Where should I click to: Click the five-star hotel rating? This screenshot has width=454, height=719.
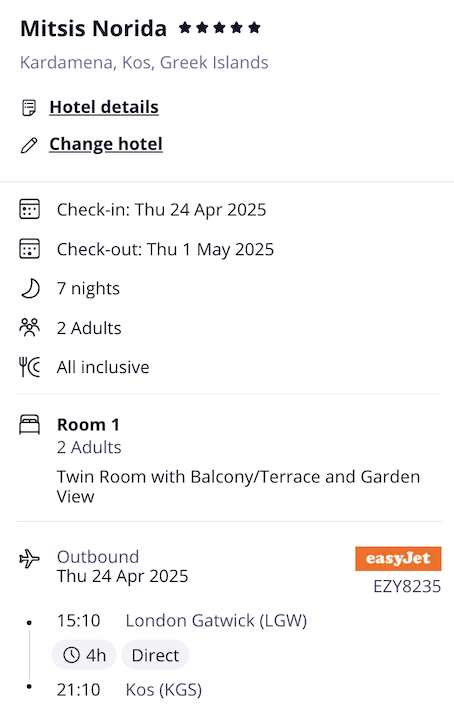coord(220,28)
